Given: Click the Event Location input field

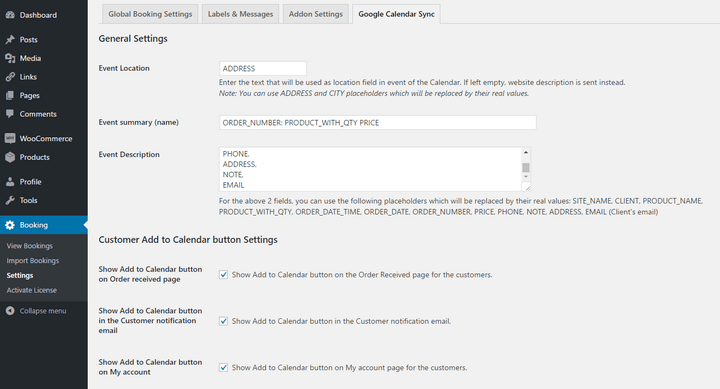Looking at the screenshot, I should [x=263, y=68].
